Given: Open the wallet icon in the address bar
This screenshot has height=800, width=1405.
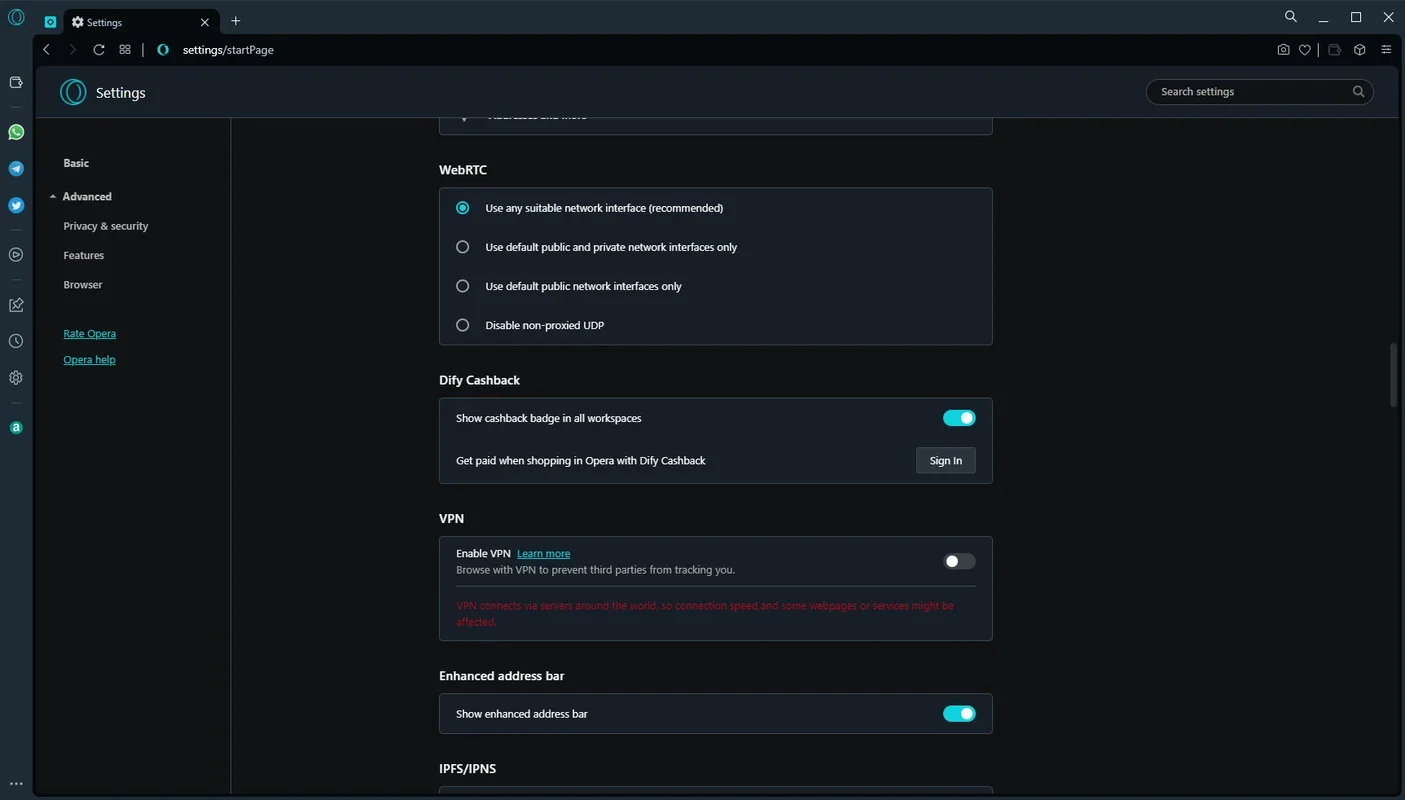Looking at the screenshot, I should click(x=1335, y=49).
